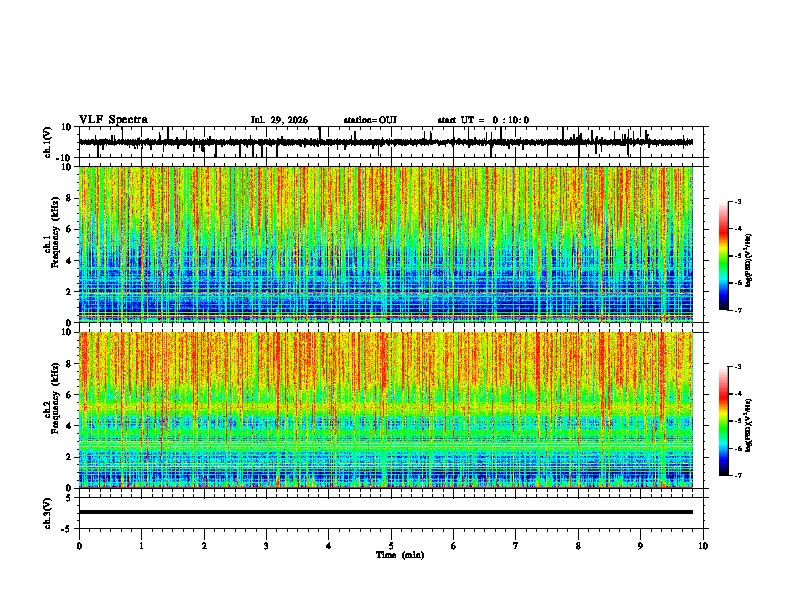
Task: Click the ch.1 spectrogram "6" kHz tick label
Action: (x=69, y=229)
